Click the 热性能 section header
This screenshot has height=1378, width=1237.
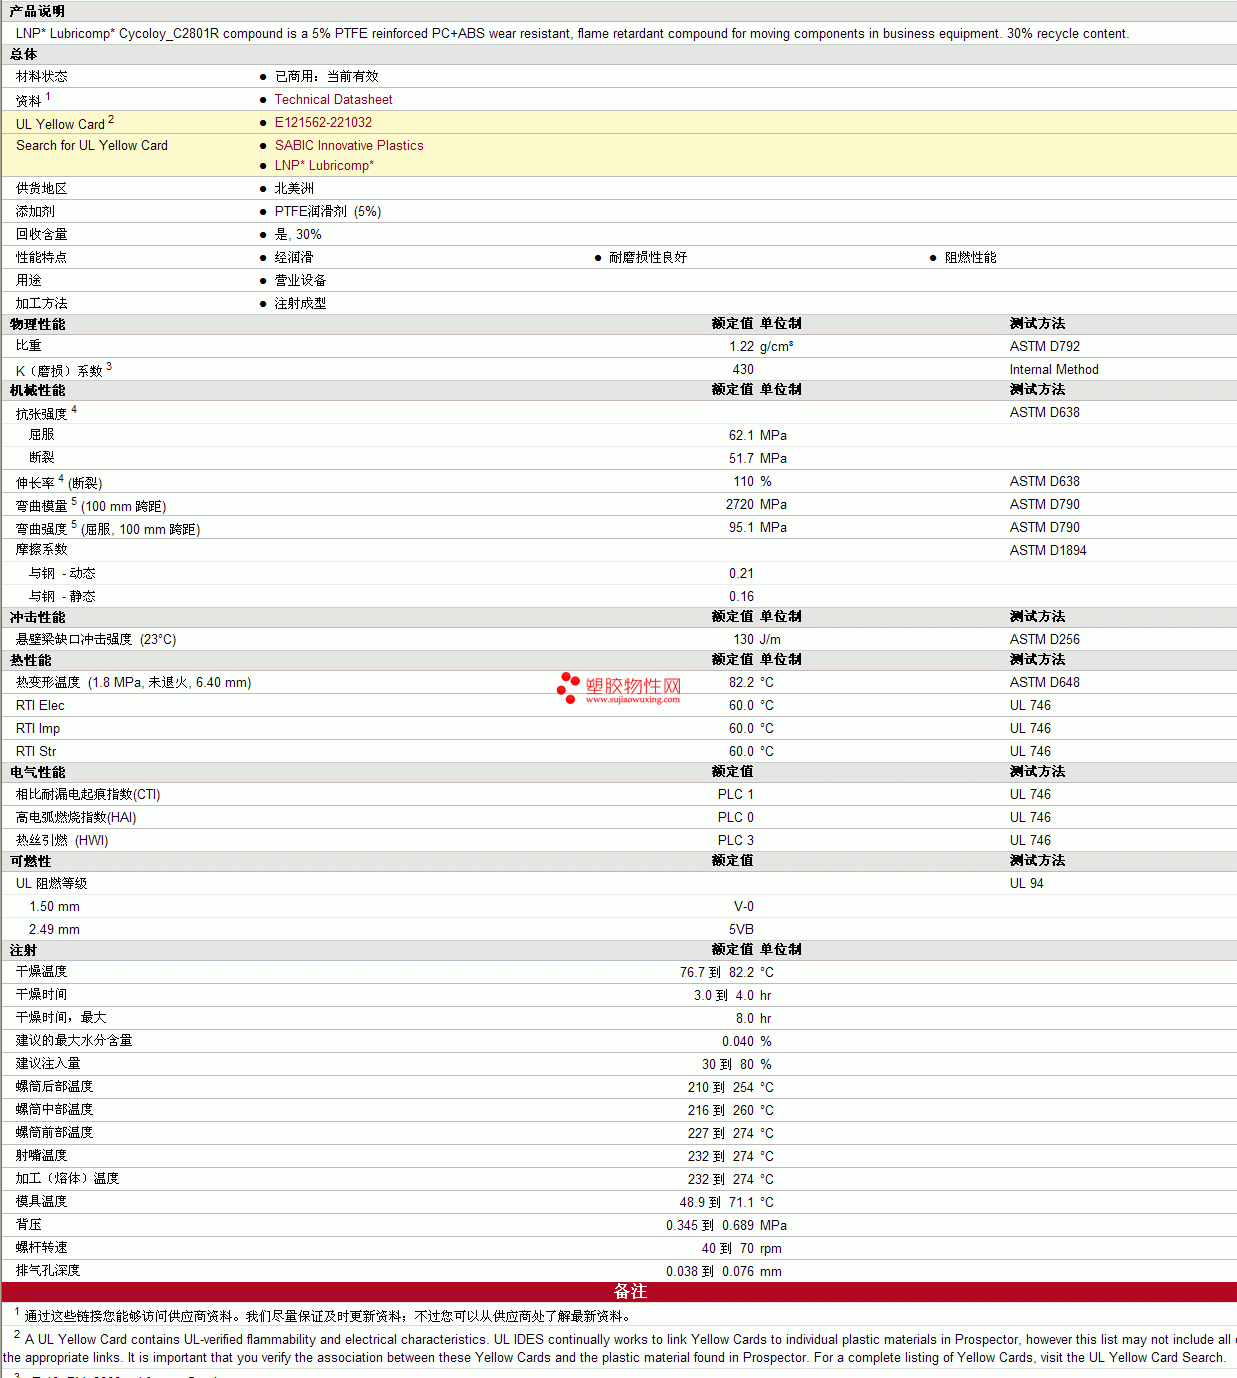click(31, 660)
